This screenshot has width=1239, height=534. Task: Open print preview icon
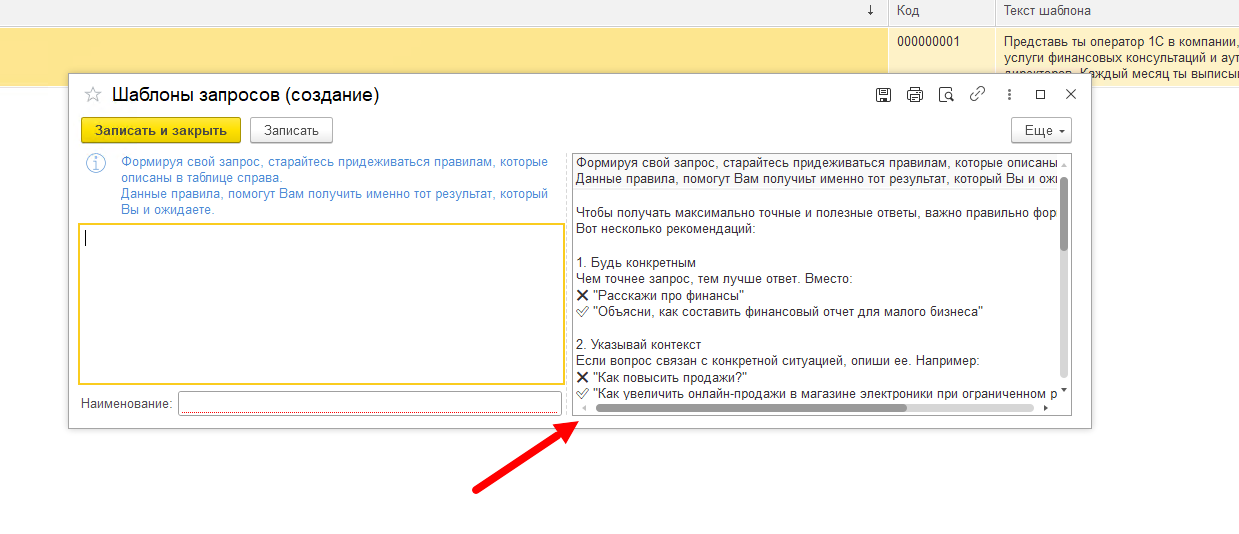click(x=946, y=95)
